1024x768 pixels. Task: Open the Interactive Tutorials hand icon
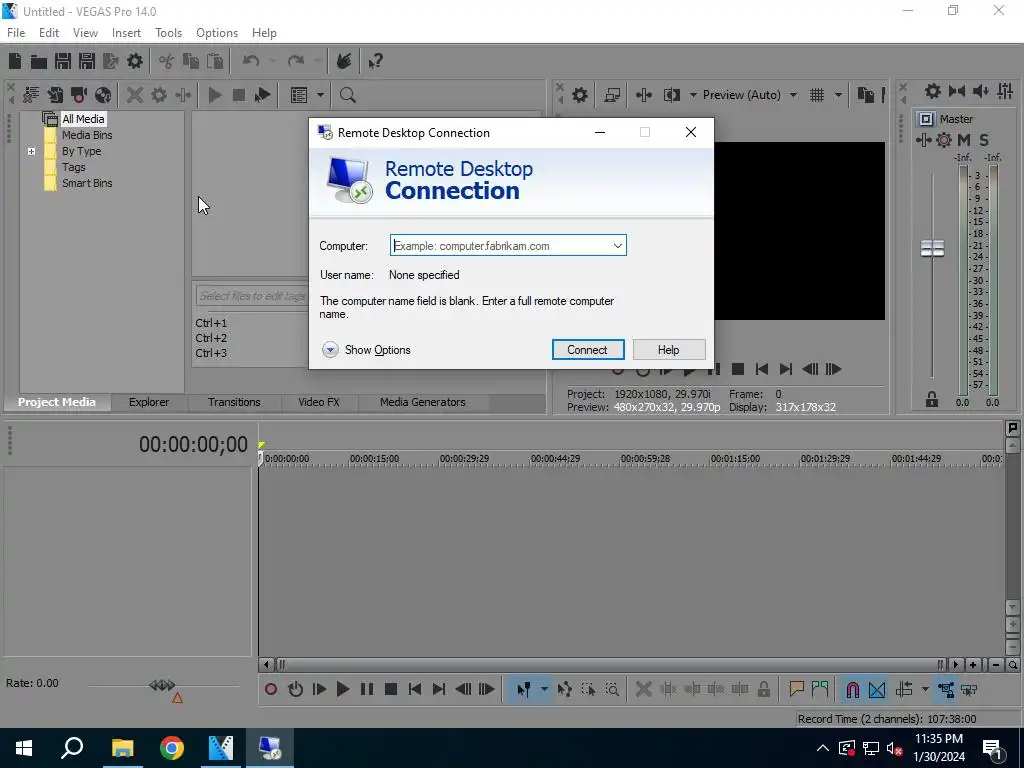[344, 61]
